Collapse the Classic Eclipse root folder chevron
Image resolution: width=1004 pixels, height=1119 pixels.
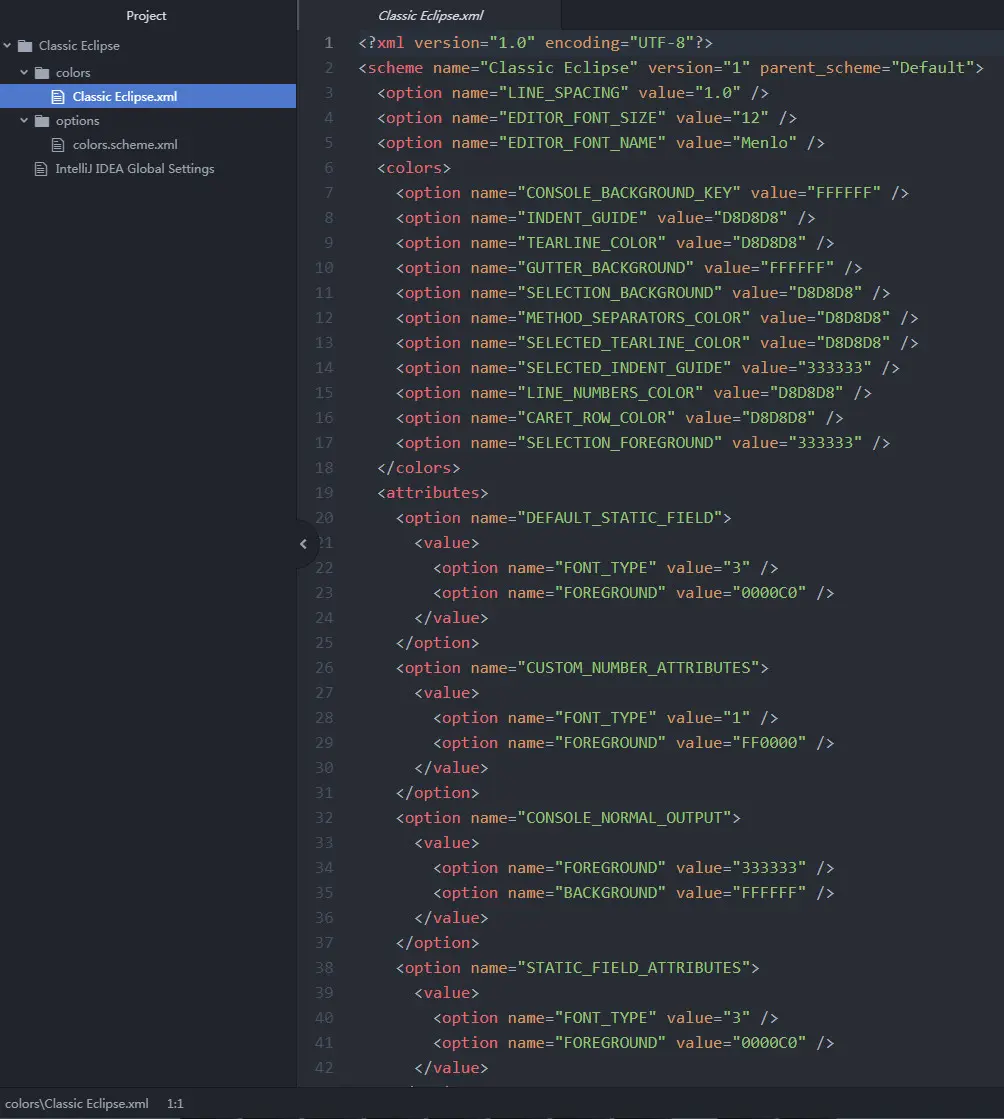pos(7,46)
